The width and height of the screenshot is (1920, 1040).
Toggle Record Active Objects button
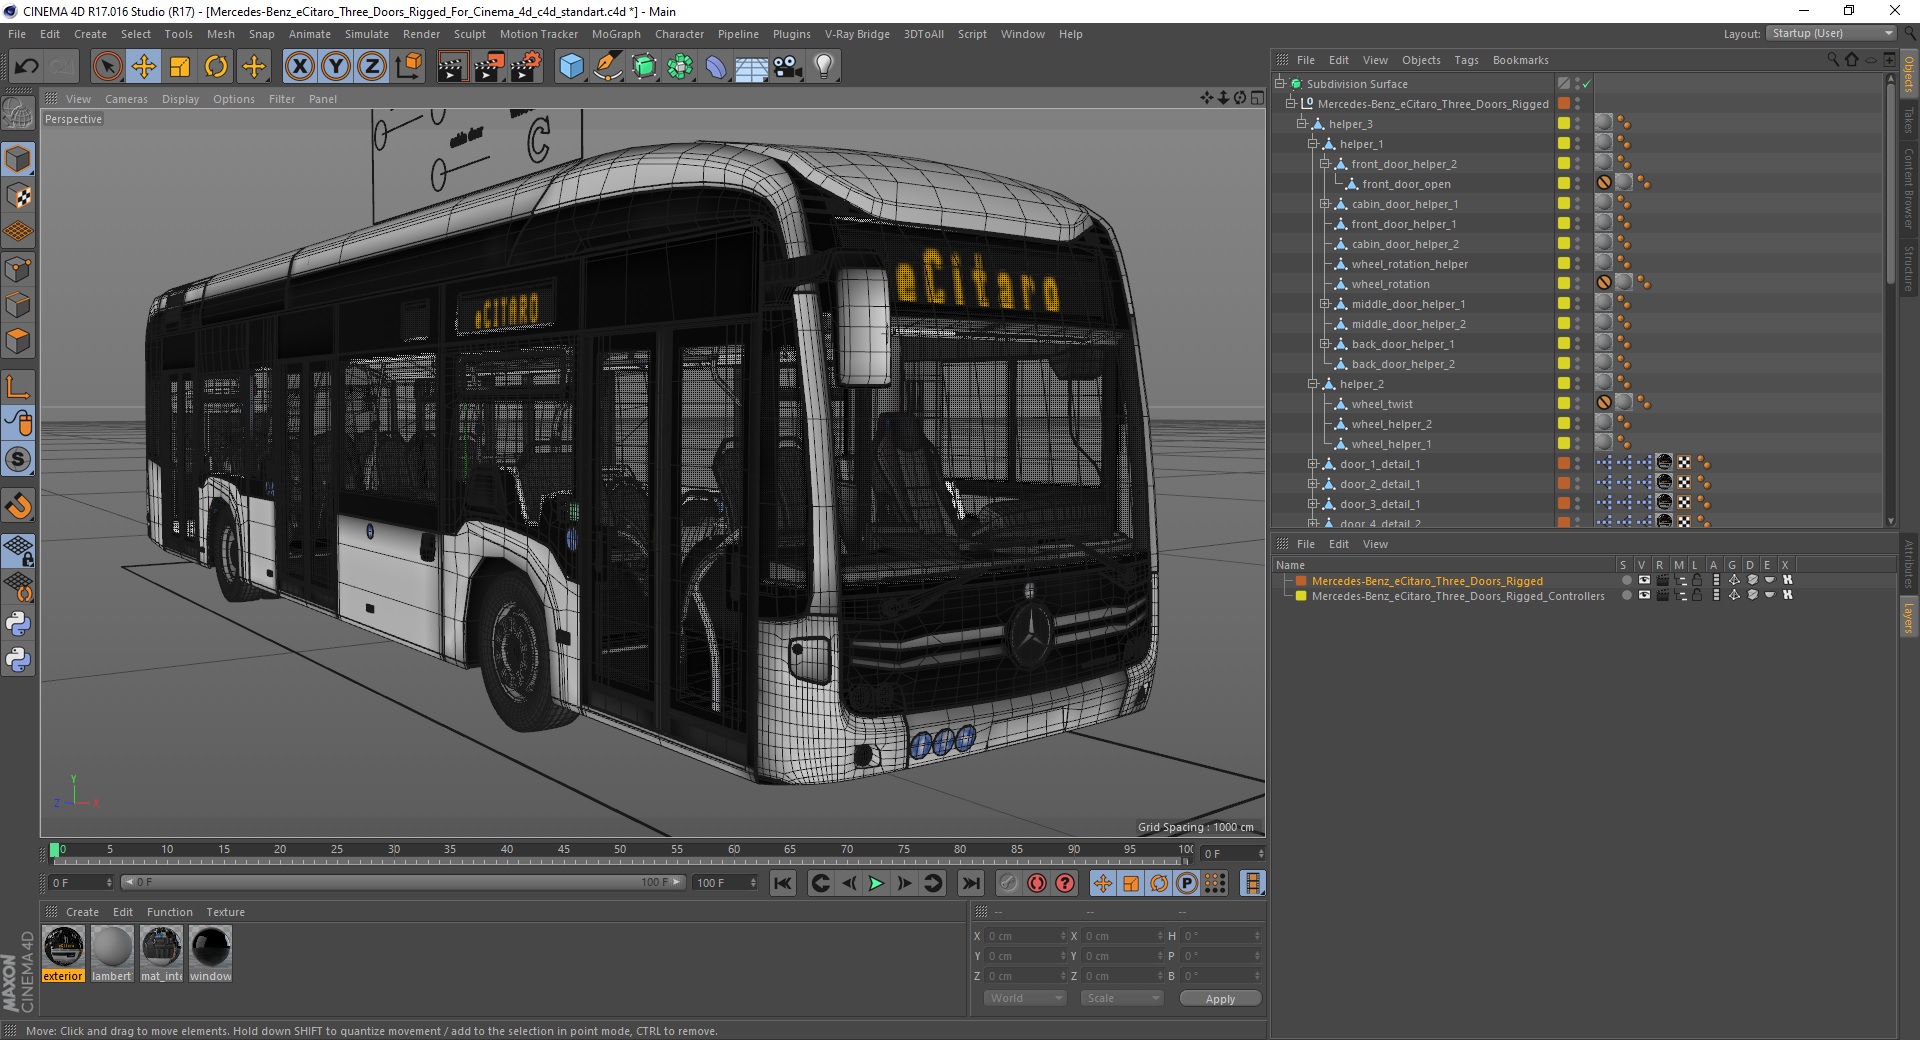(1009, 883)
